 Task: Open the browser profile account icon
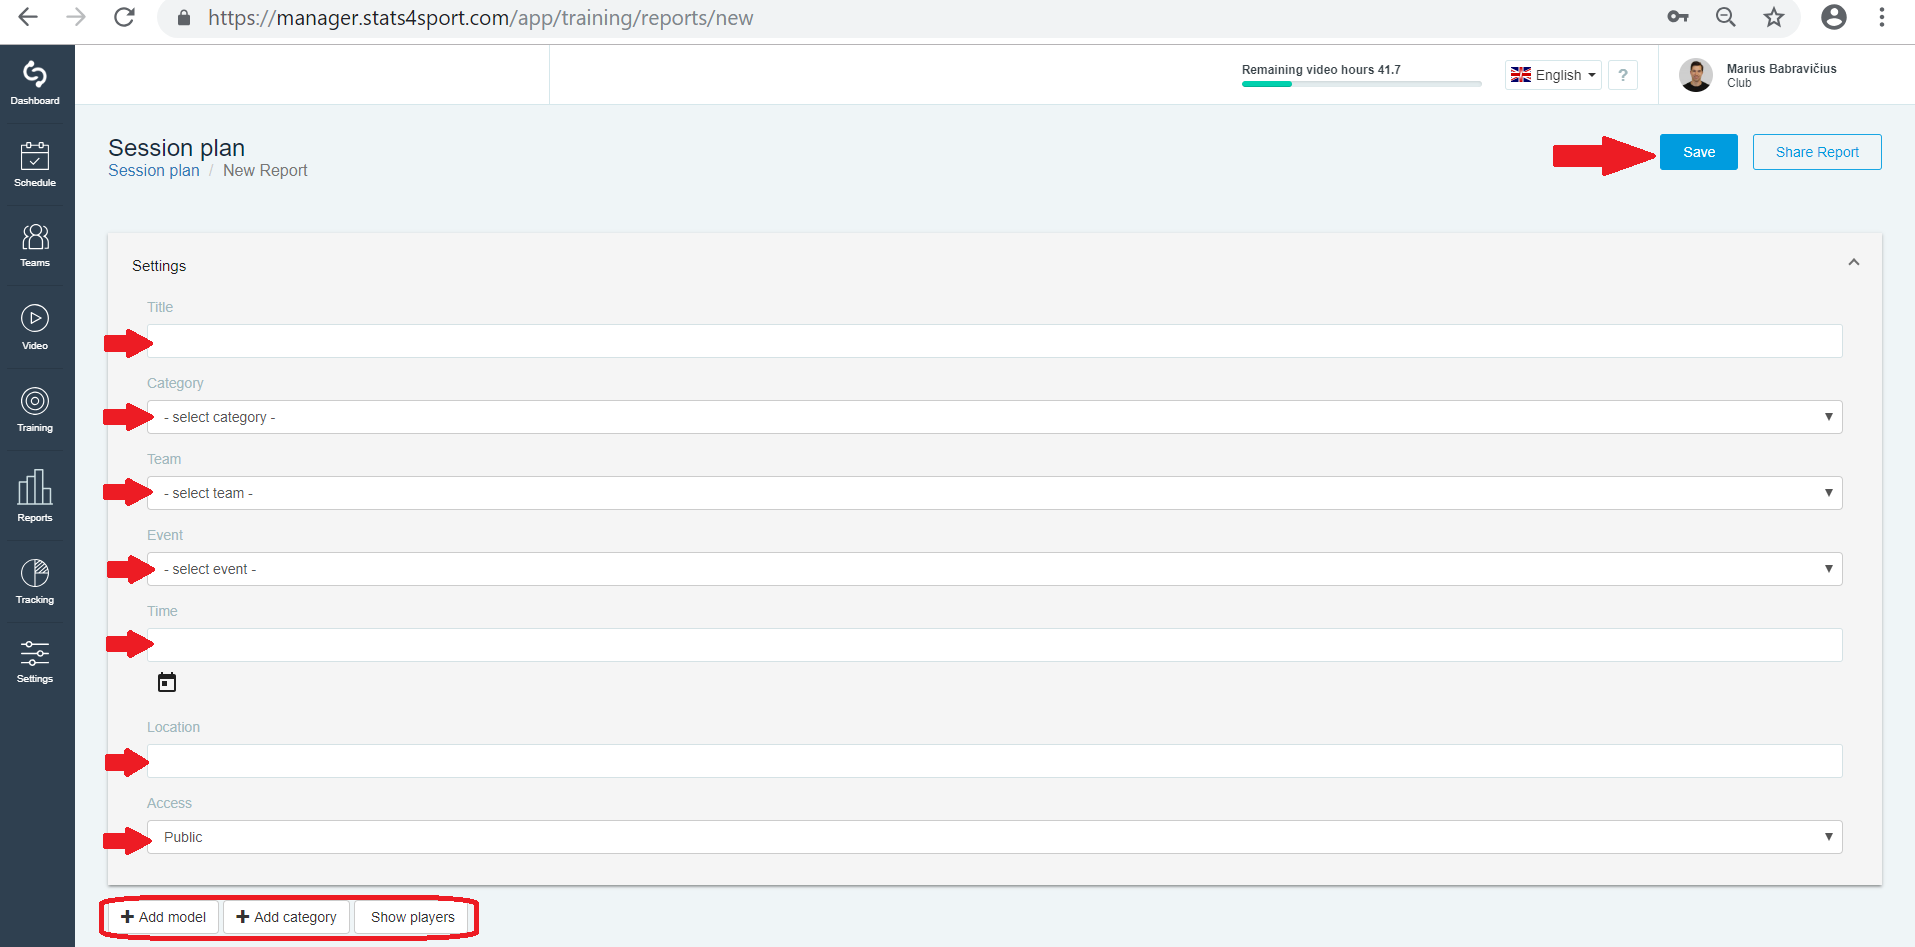1834,17
